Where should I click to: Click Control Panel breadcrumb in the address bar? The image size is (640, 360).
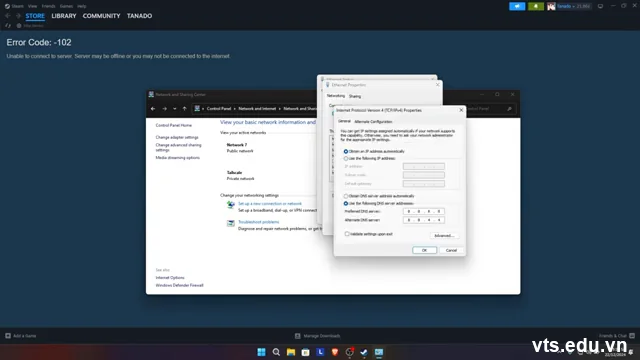[x=219, y=109]
